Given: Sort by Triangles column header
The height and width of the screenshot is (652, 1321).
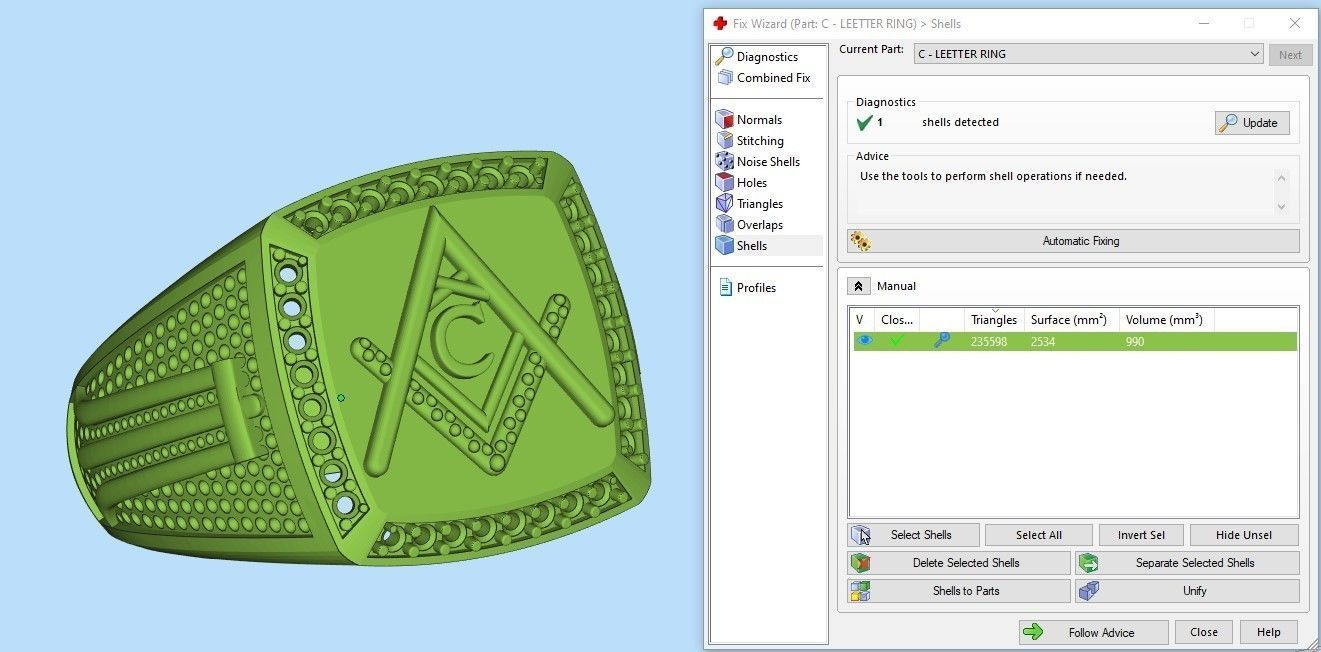Looking at the screenshot, I should pos(993,320).
